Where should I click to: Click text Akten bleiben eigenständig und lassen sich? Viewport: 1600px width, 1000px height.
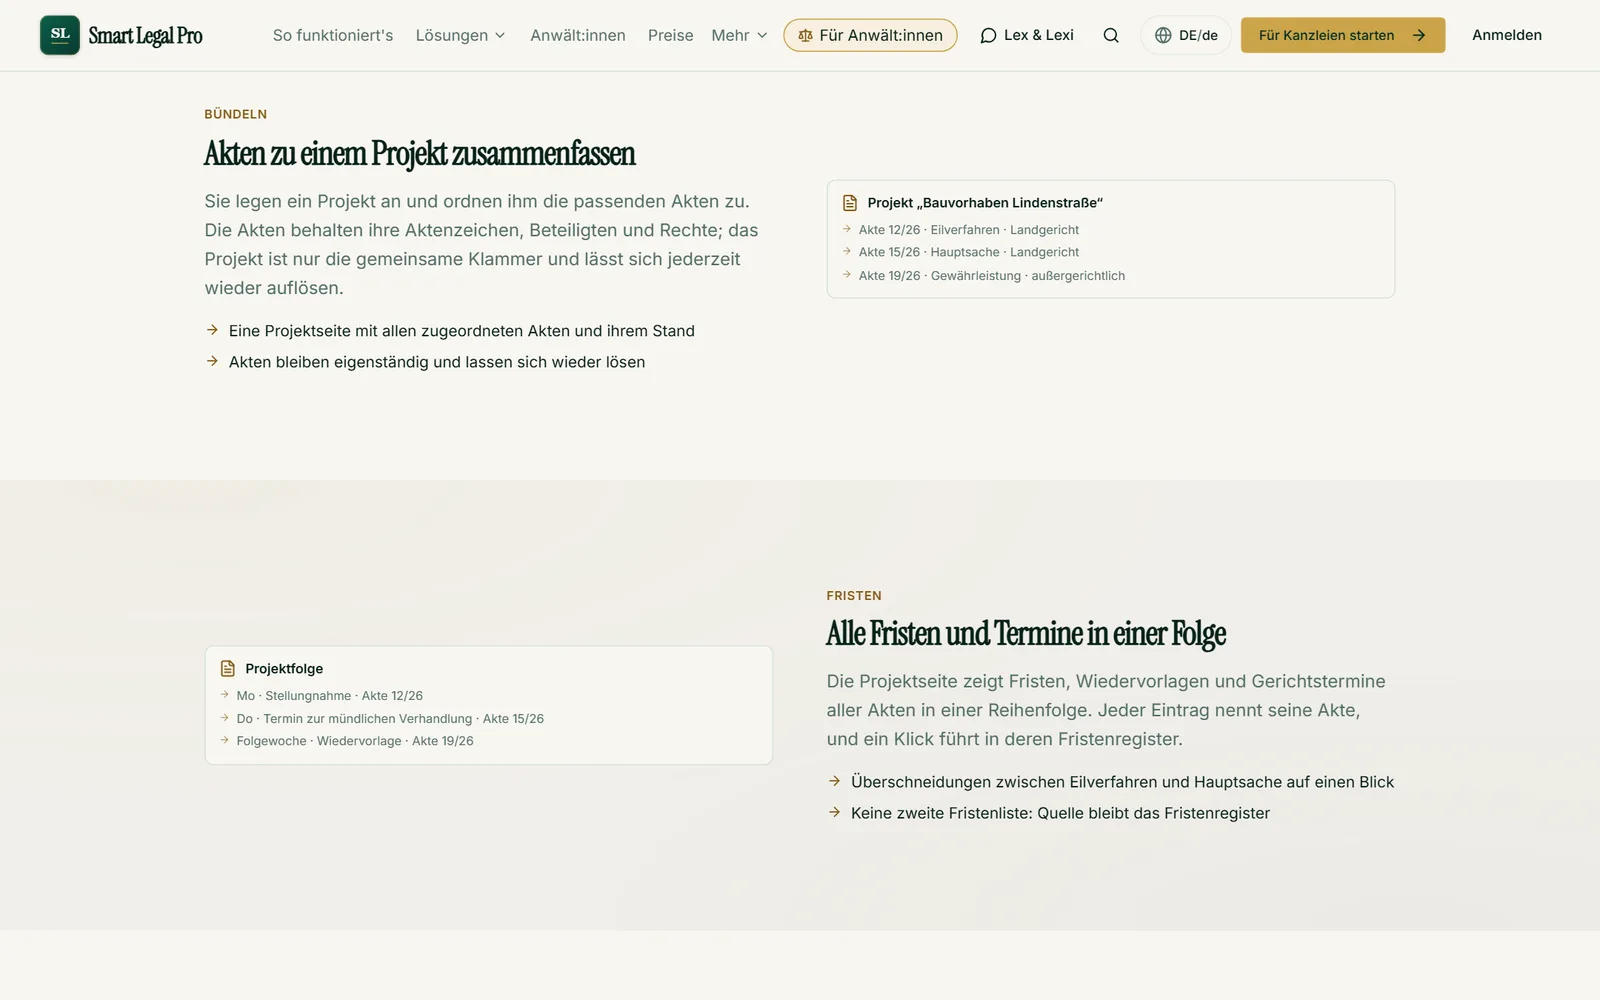pos(437,362)
